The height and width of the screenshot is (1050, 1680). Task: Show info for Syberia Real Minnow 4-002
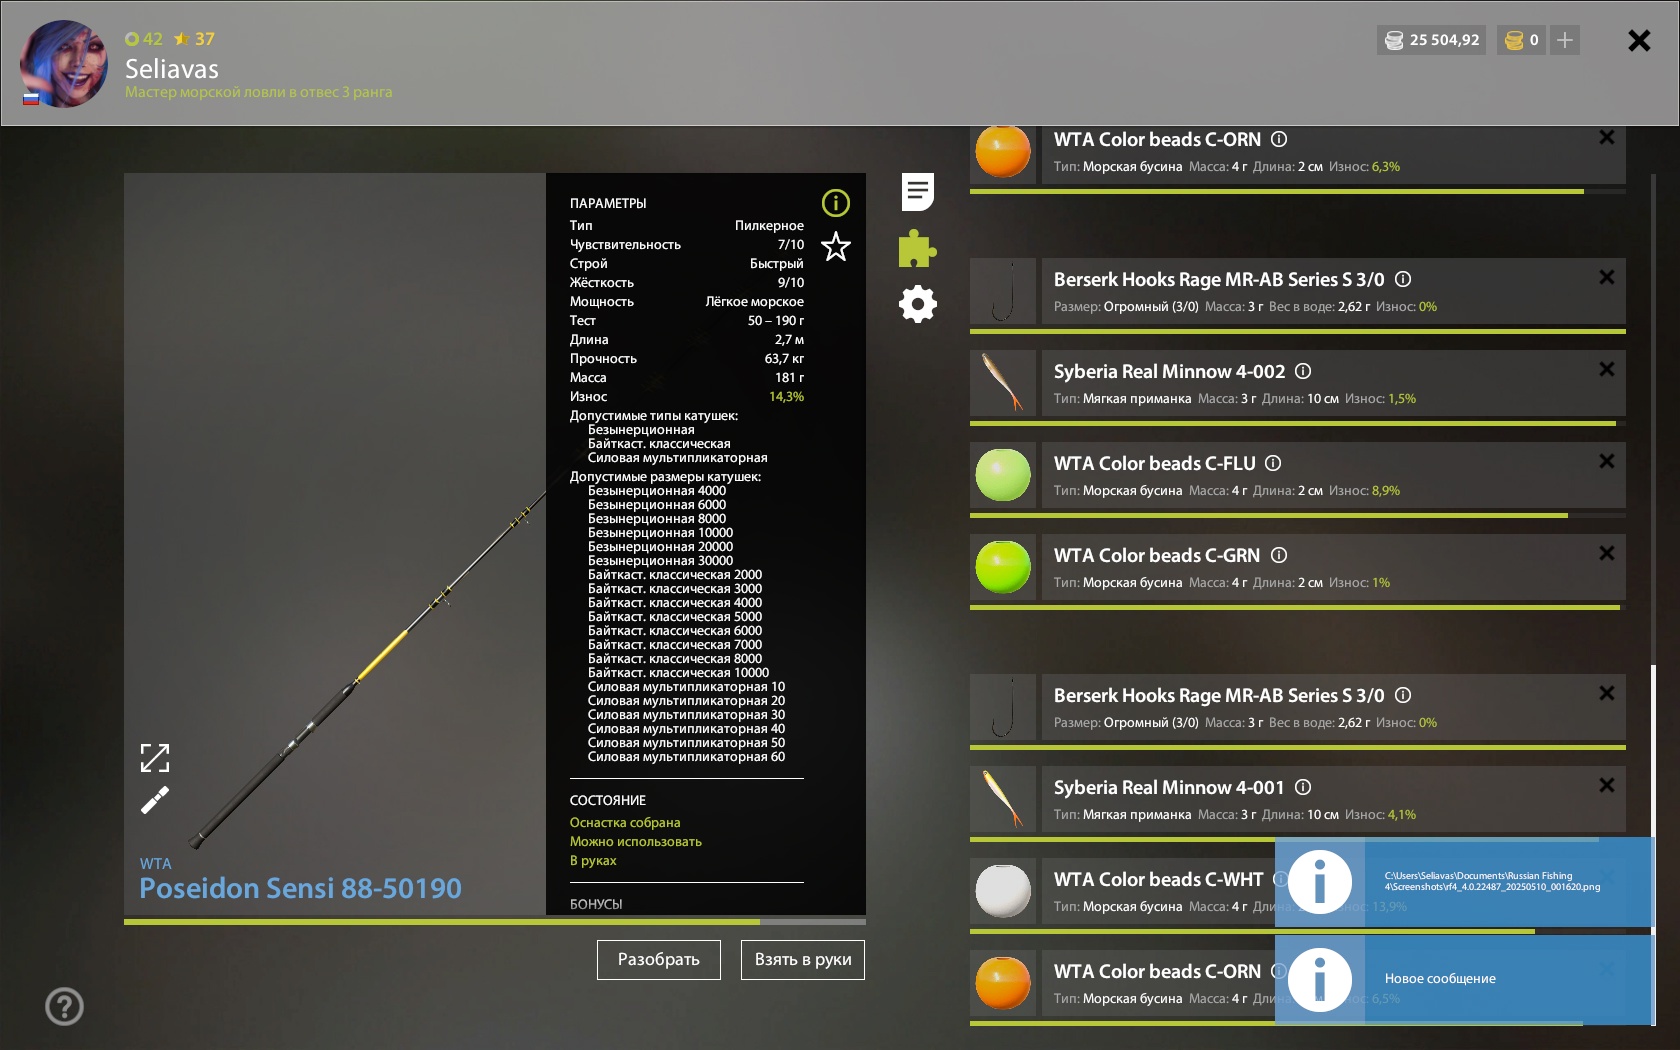pos(1303,371)
